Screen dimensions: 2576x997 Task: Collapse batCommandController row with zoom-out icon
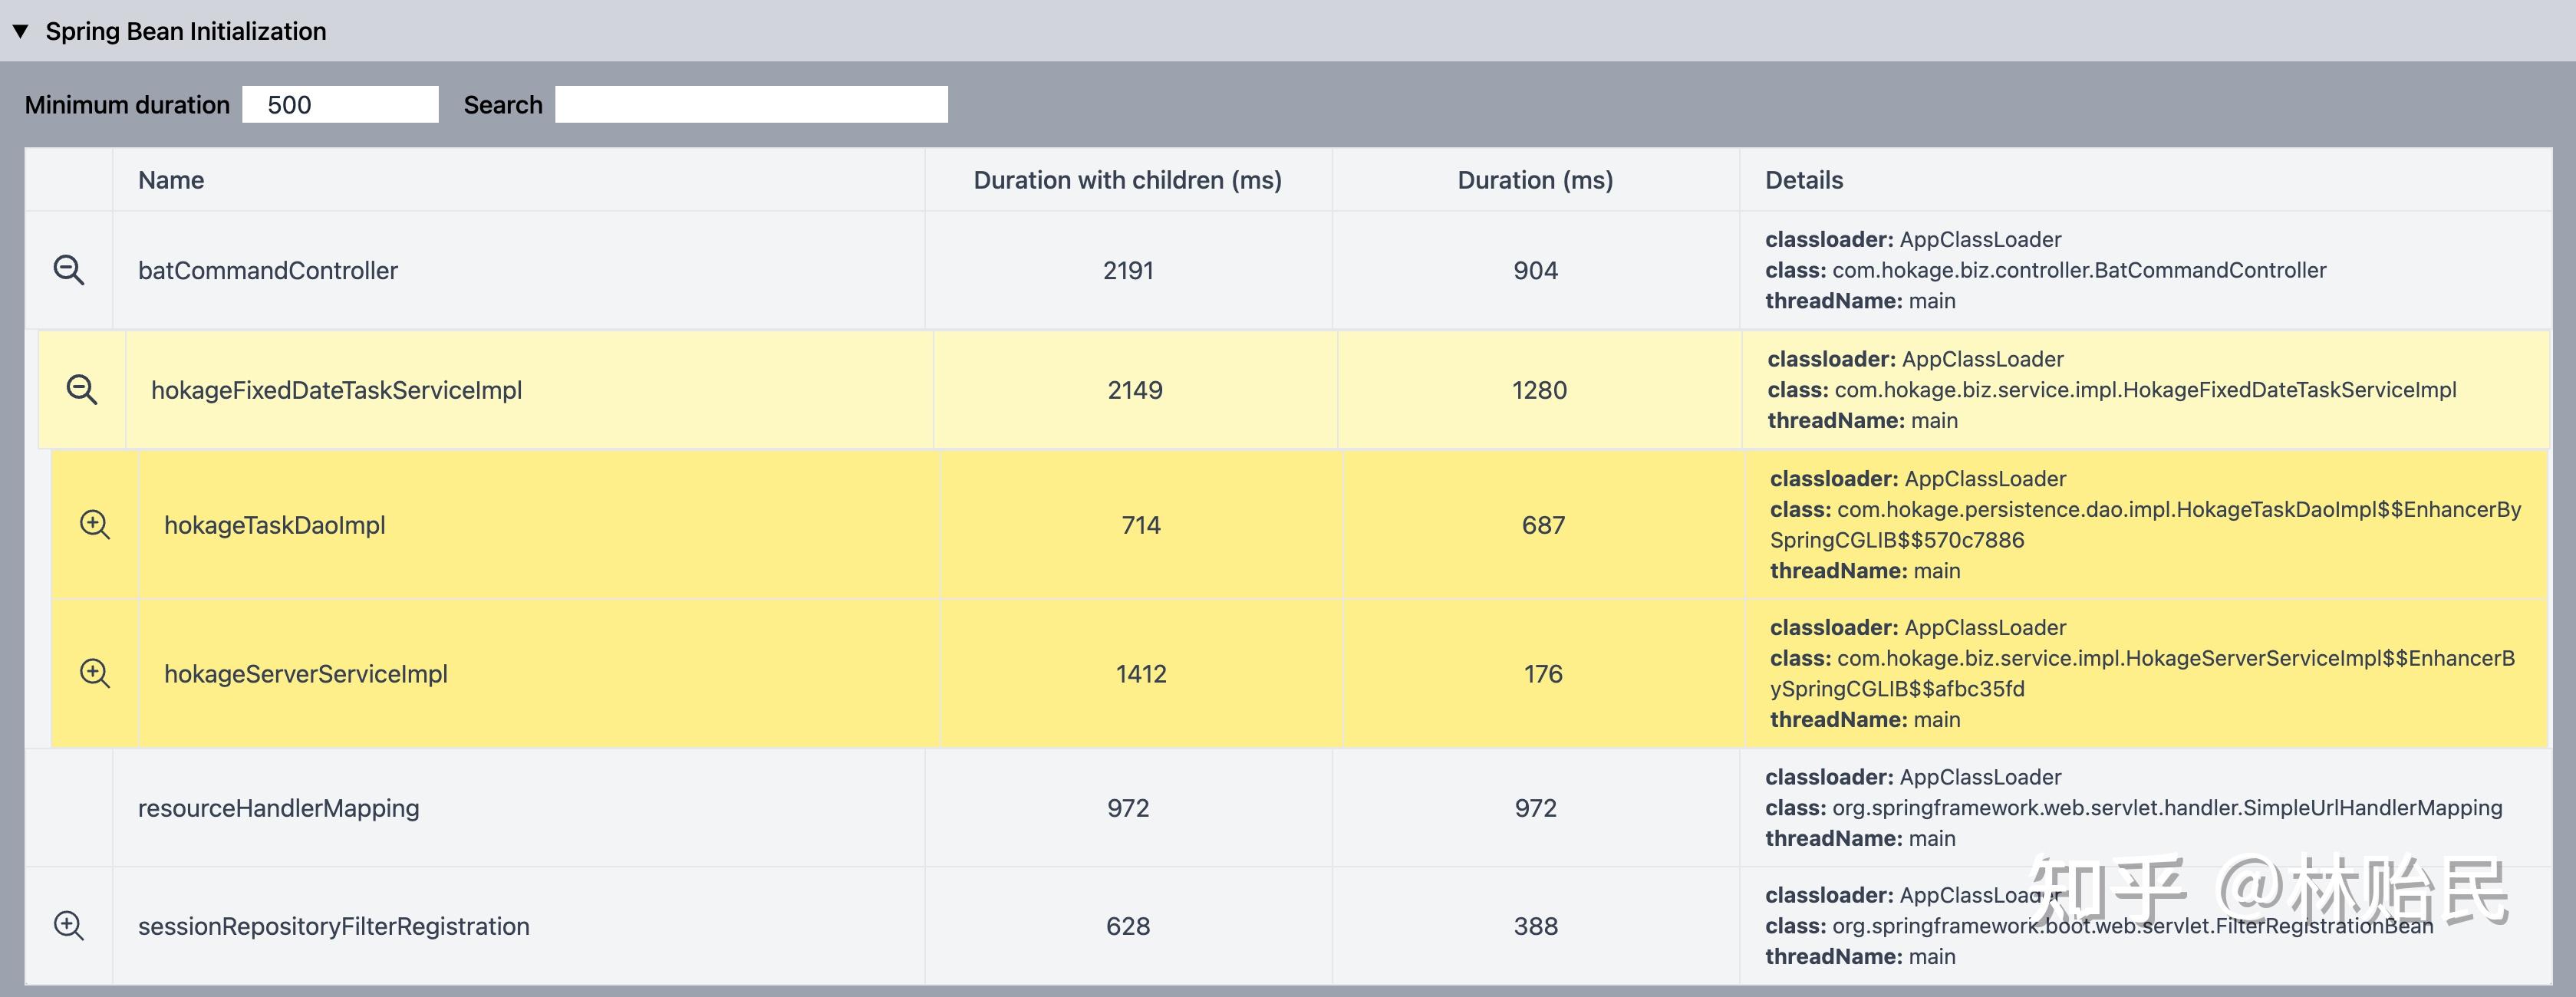[x=68, y=270]
